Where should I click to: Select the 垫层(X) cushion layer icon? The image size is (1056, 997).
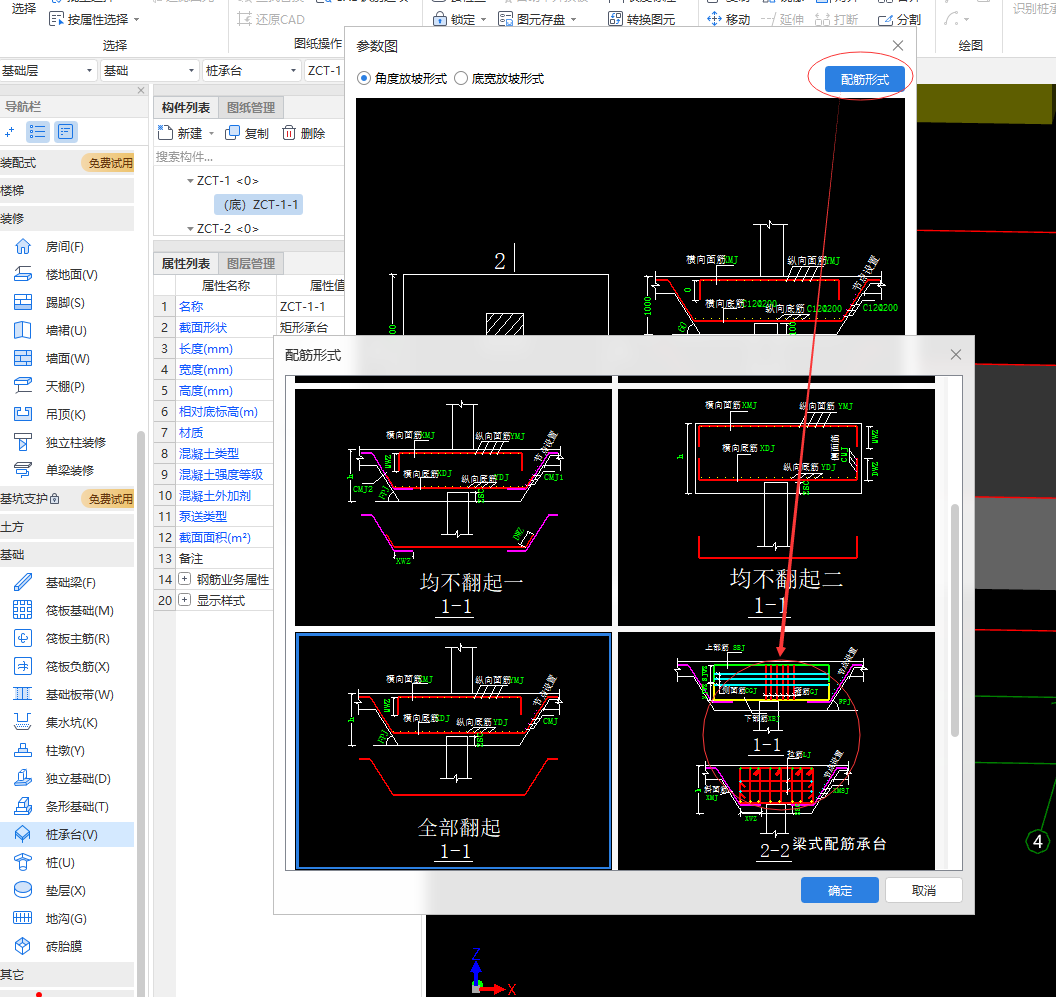[23, 890]
